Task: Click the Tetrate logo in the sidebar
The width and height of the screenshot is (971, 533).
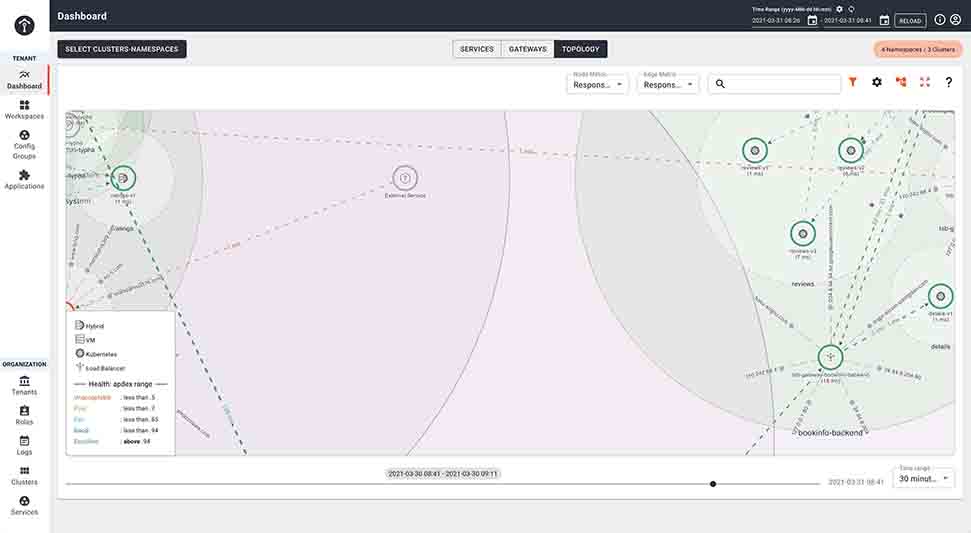Action: 24,25
